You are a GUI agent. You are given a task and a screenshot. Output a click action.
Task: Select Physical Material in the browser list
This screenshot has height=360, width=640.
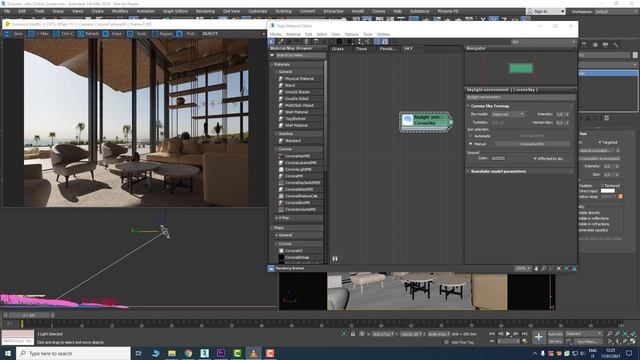tap(299, 78)
